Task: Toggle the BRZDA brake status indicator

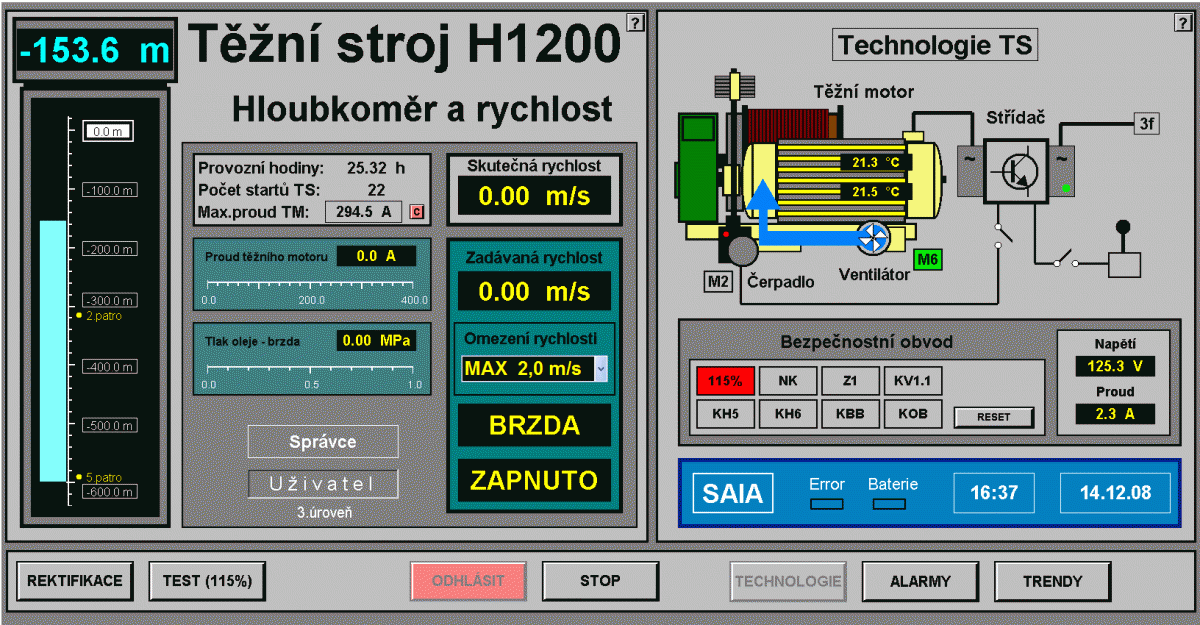Action: click(x=534, y=425)
